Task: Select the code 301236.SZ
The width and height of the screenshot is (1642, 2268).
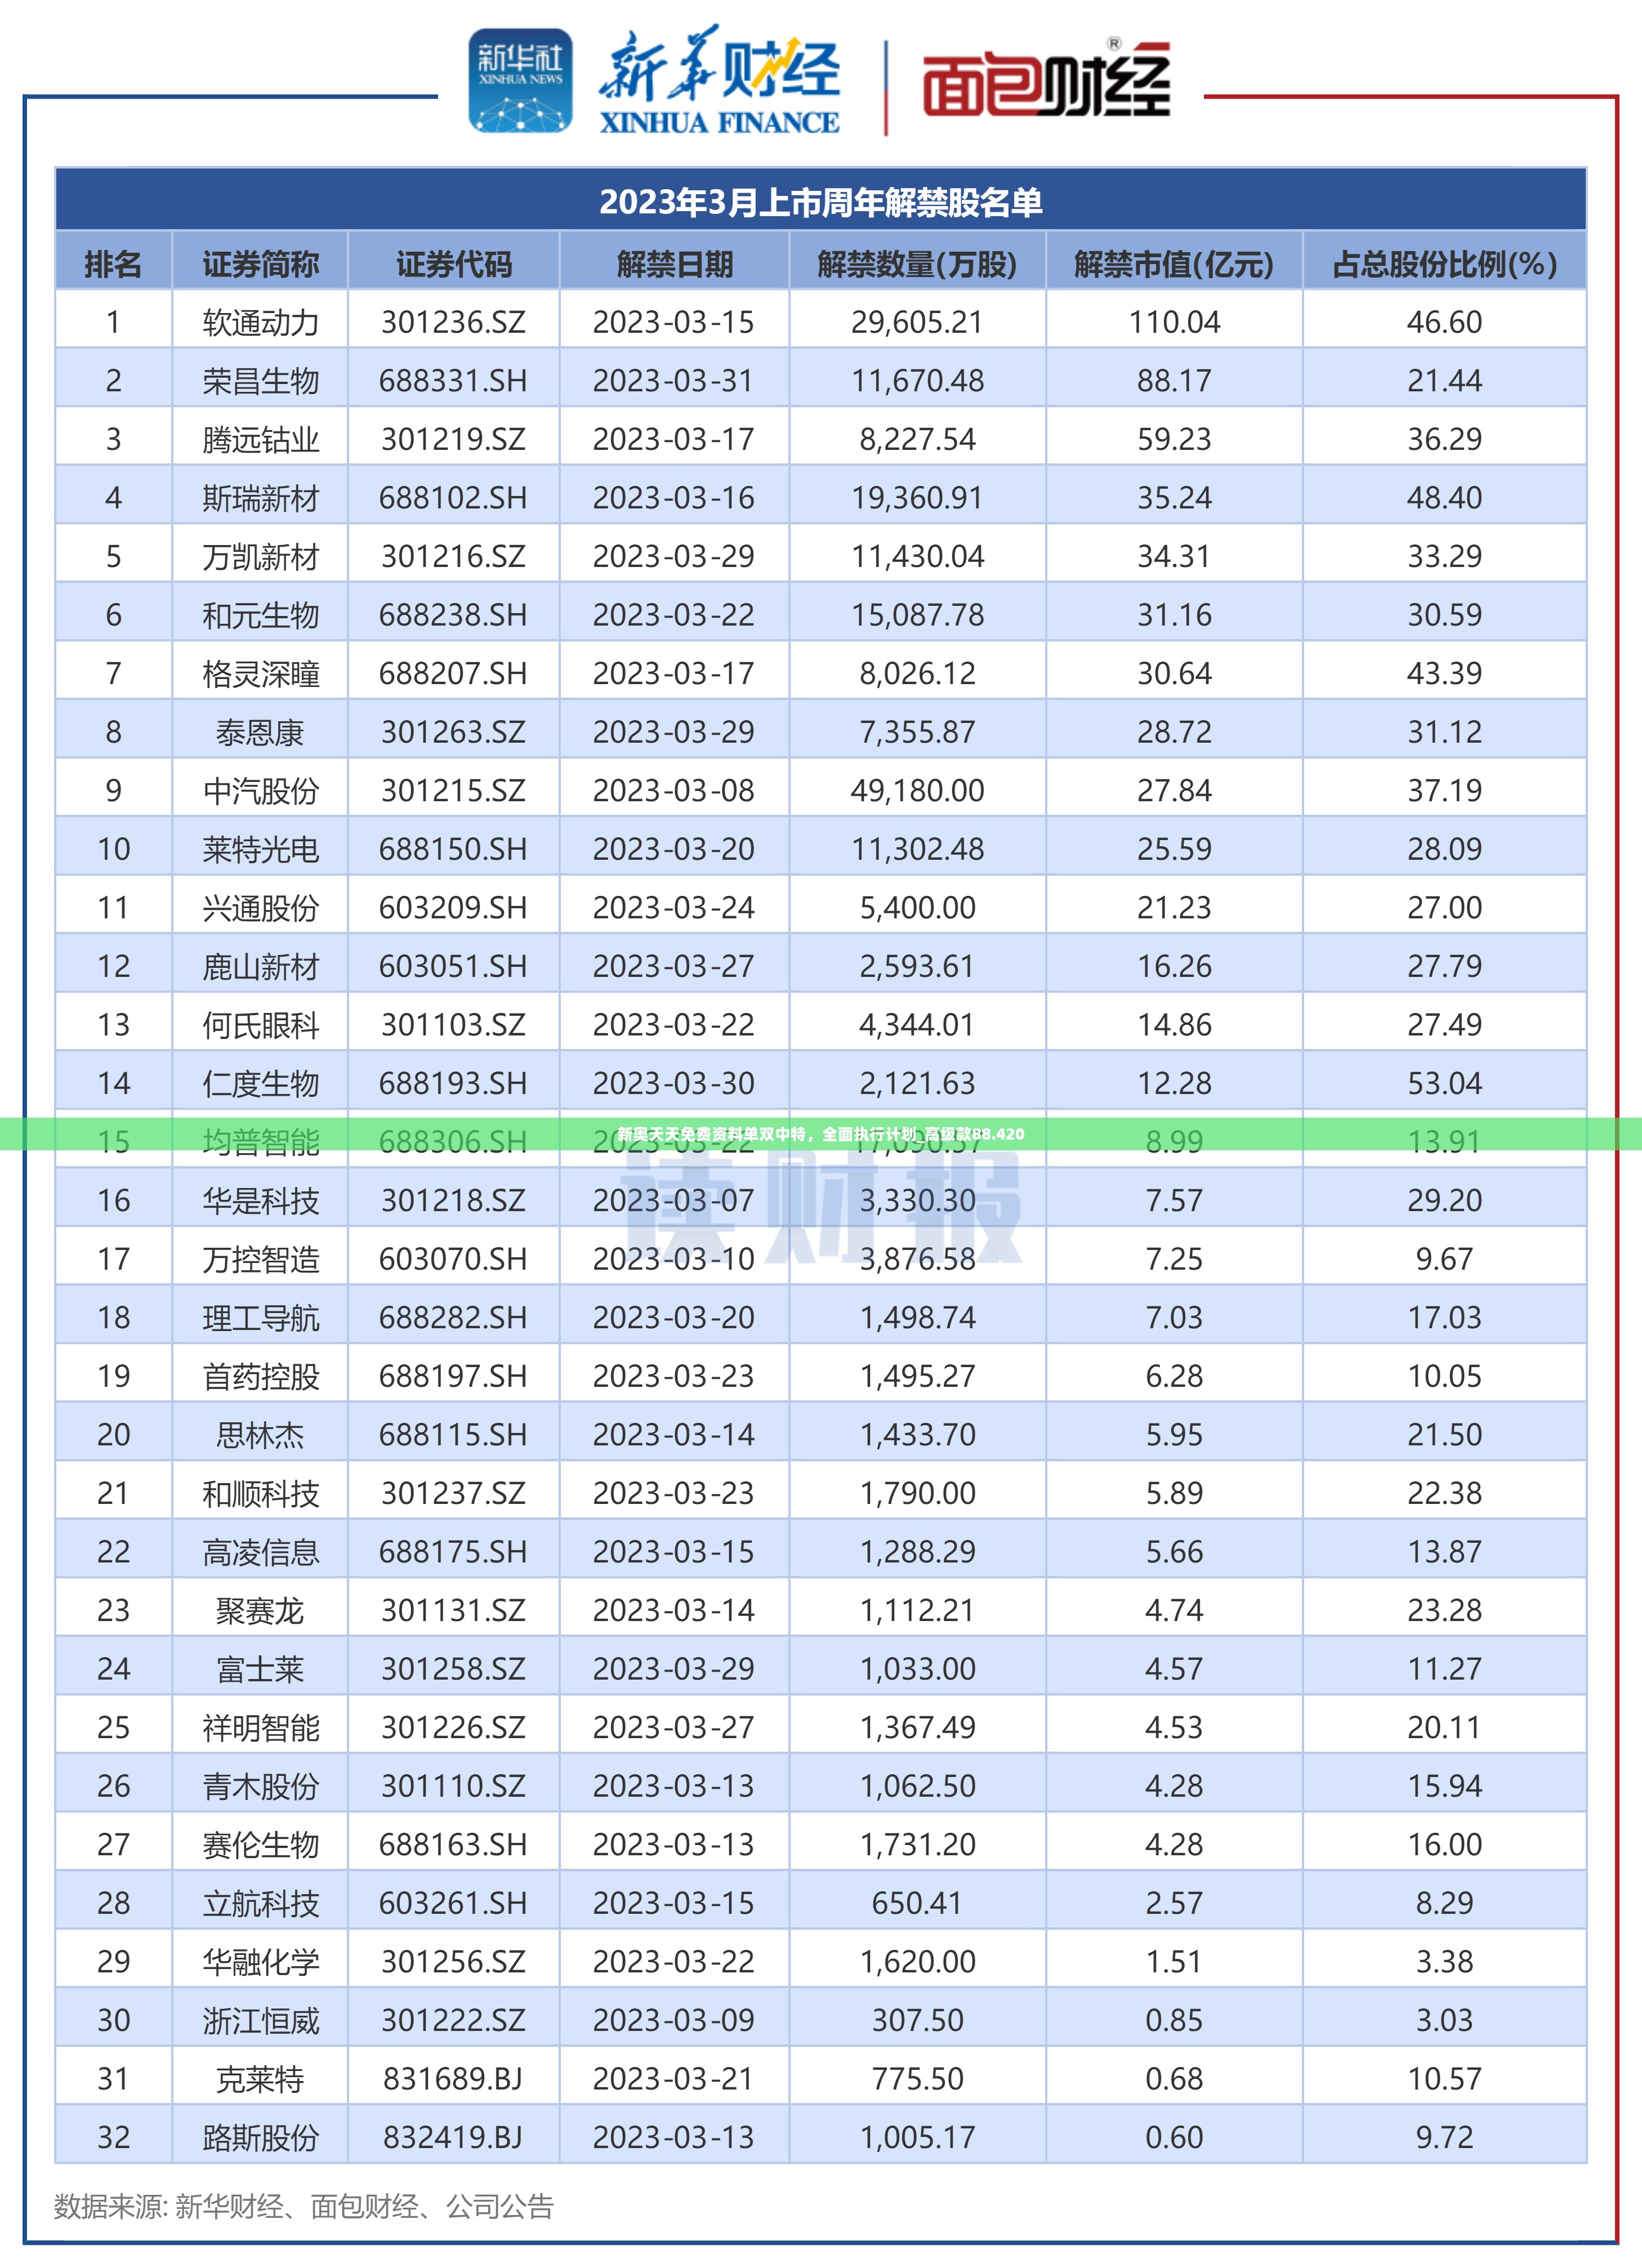Action: click(x=453, y=323)
